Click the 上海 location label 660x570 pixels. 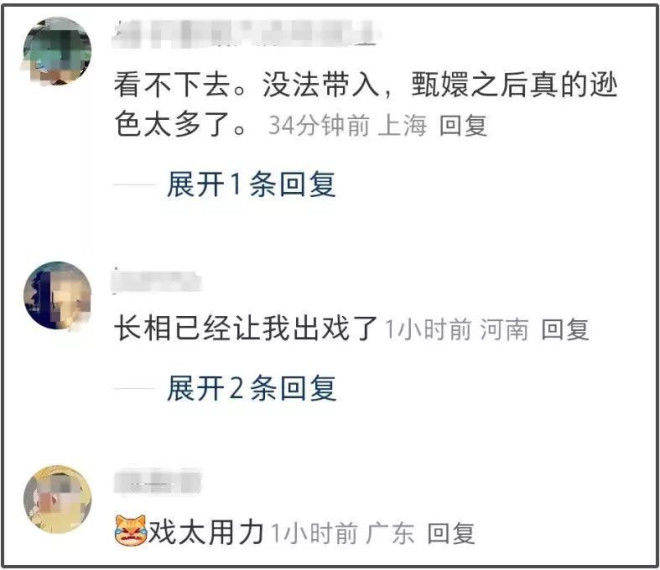pos(402,125)
